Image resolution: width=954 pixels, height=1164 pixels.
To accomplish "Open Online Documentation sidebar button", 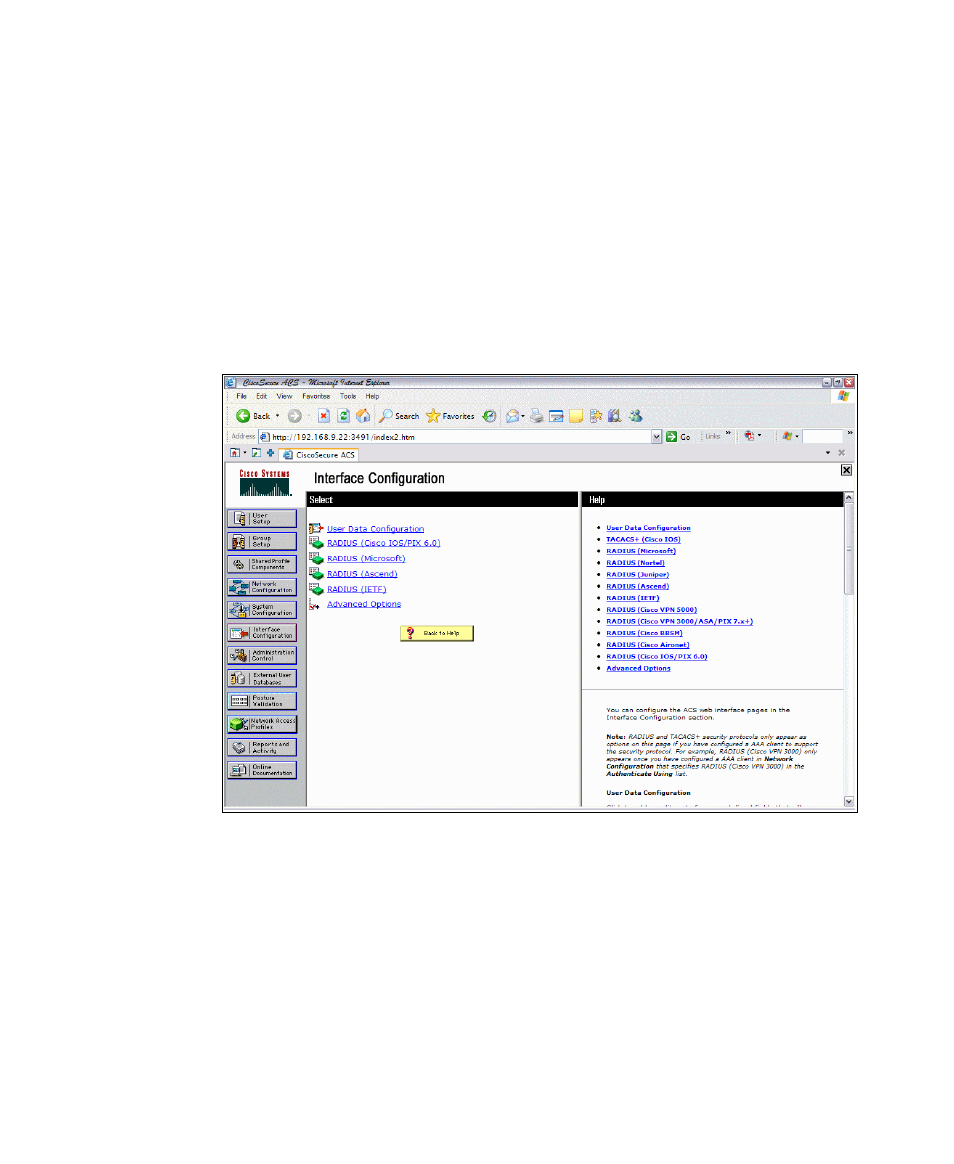I will [x=262, y=771].
